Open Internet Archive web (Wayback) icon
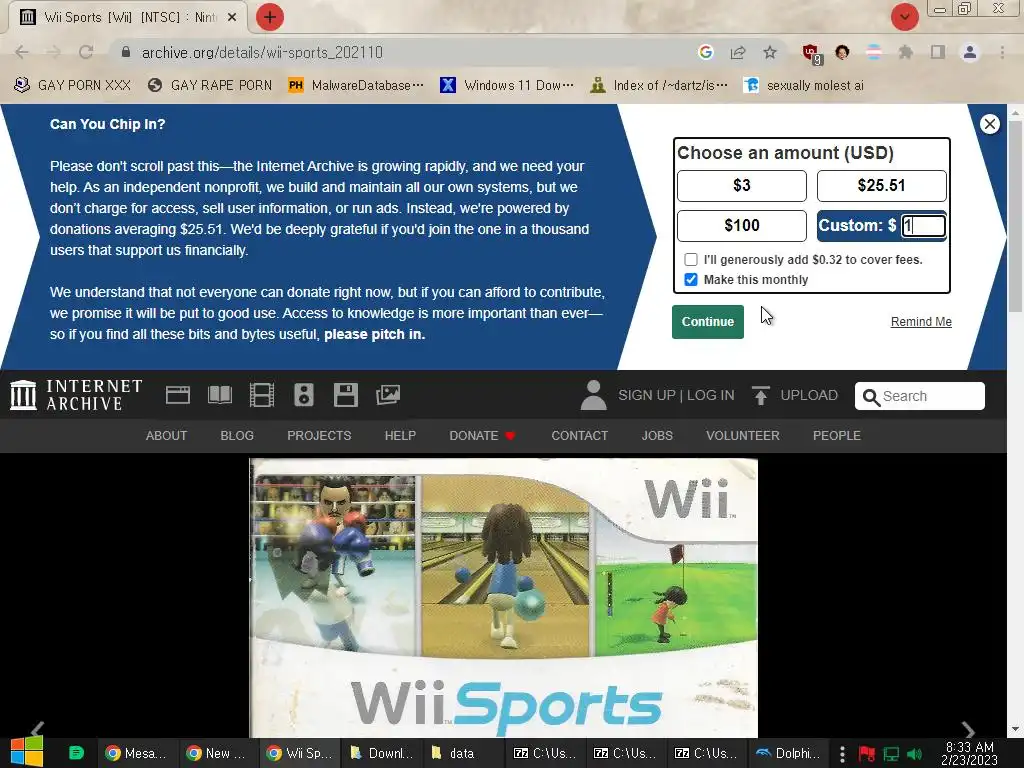Viewport: 1024px width, 768px height. point(178,395)
